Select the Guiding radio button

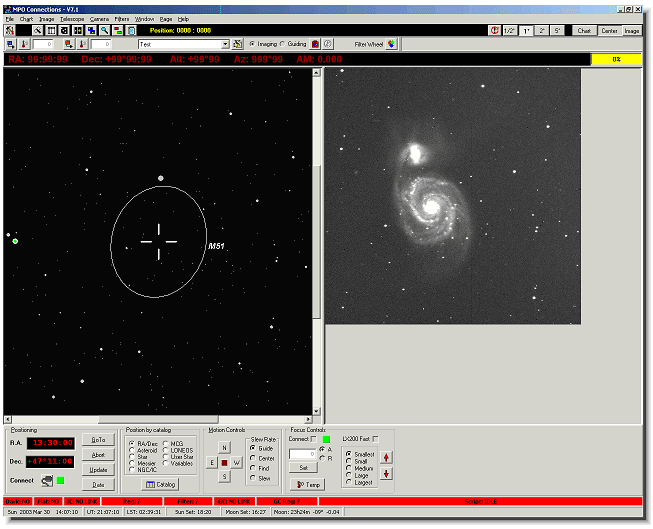tap(282, 44)
